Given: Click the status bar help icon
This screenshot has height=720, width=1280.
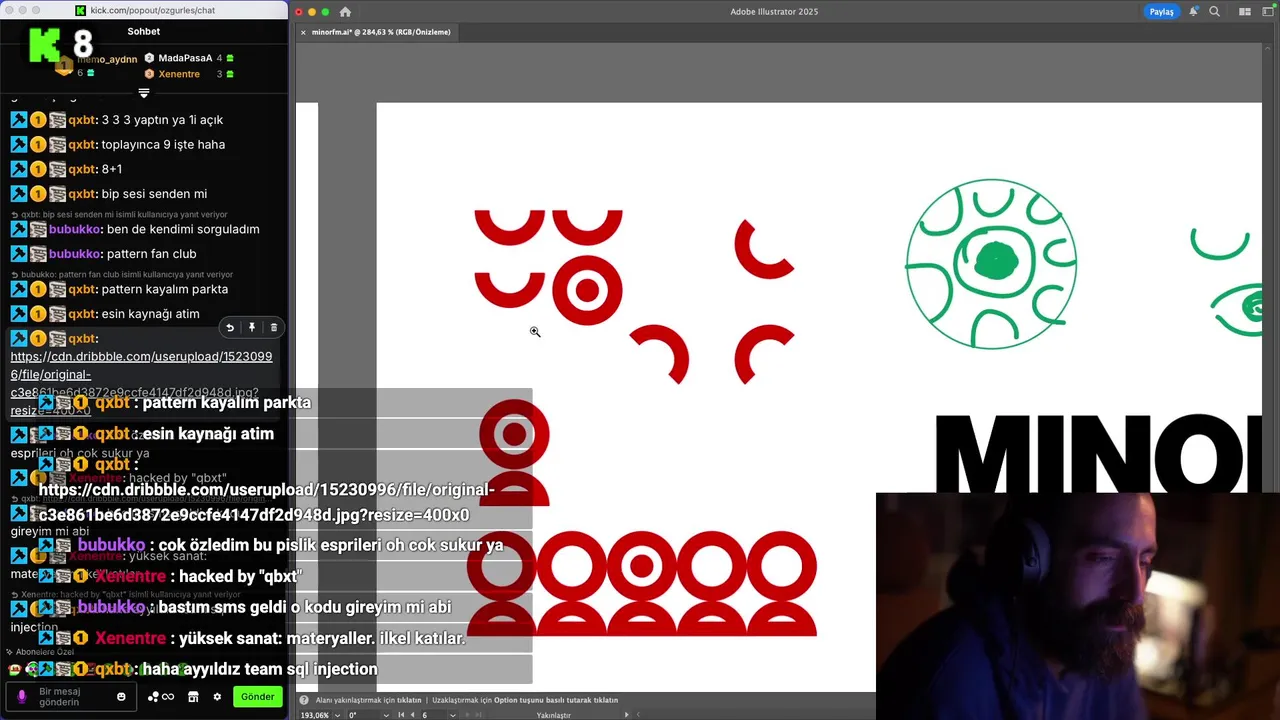Looking at the screenshot, I should tap(304, 700).
